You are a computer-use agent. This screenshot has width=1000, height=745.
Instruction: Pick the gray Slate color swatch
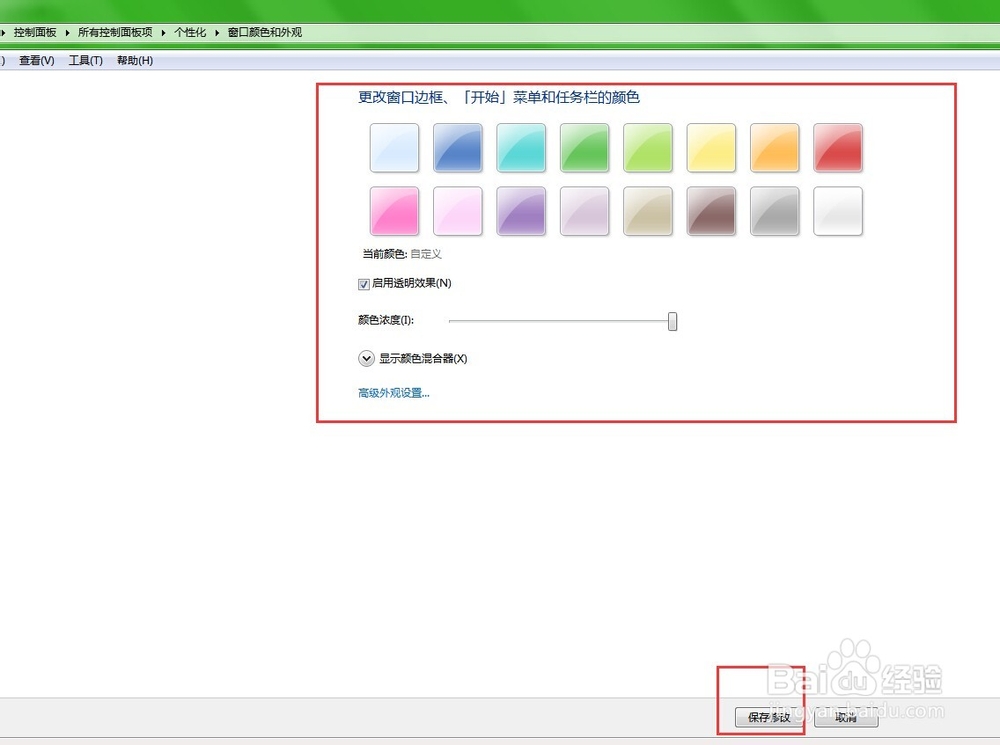[774, 211]
